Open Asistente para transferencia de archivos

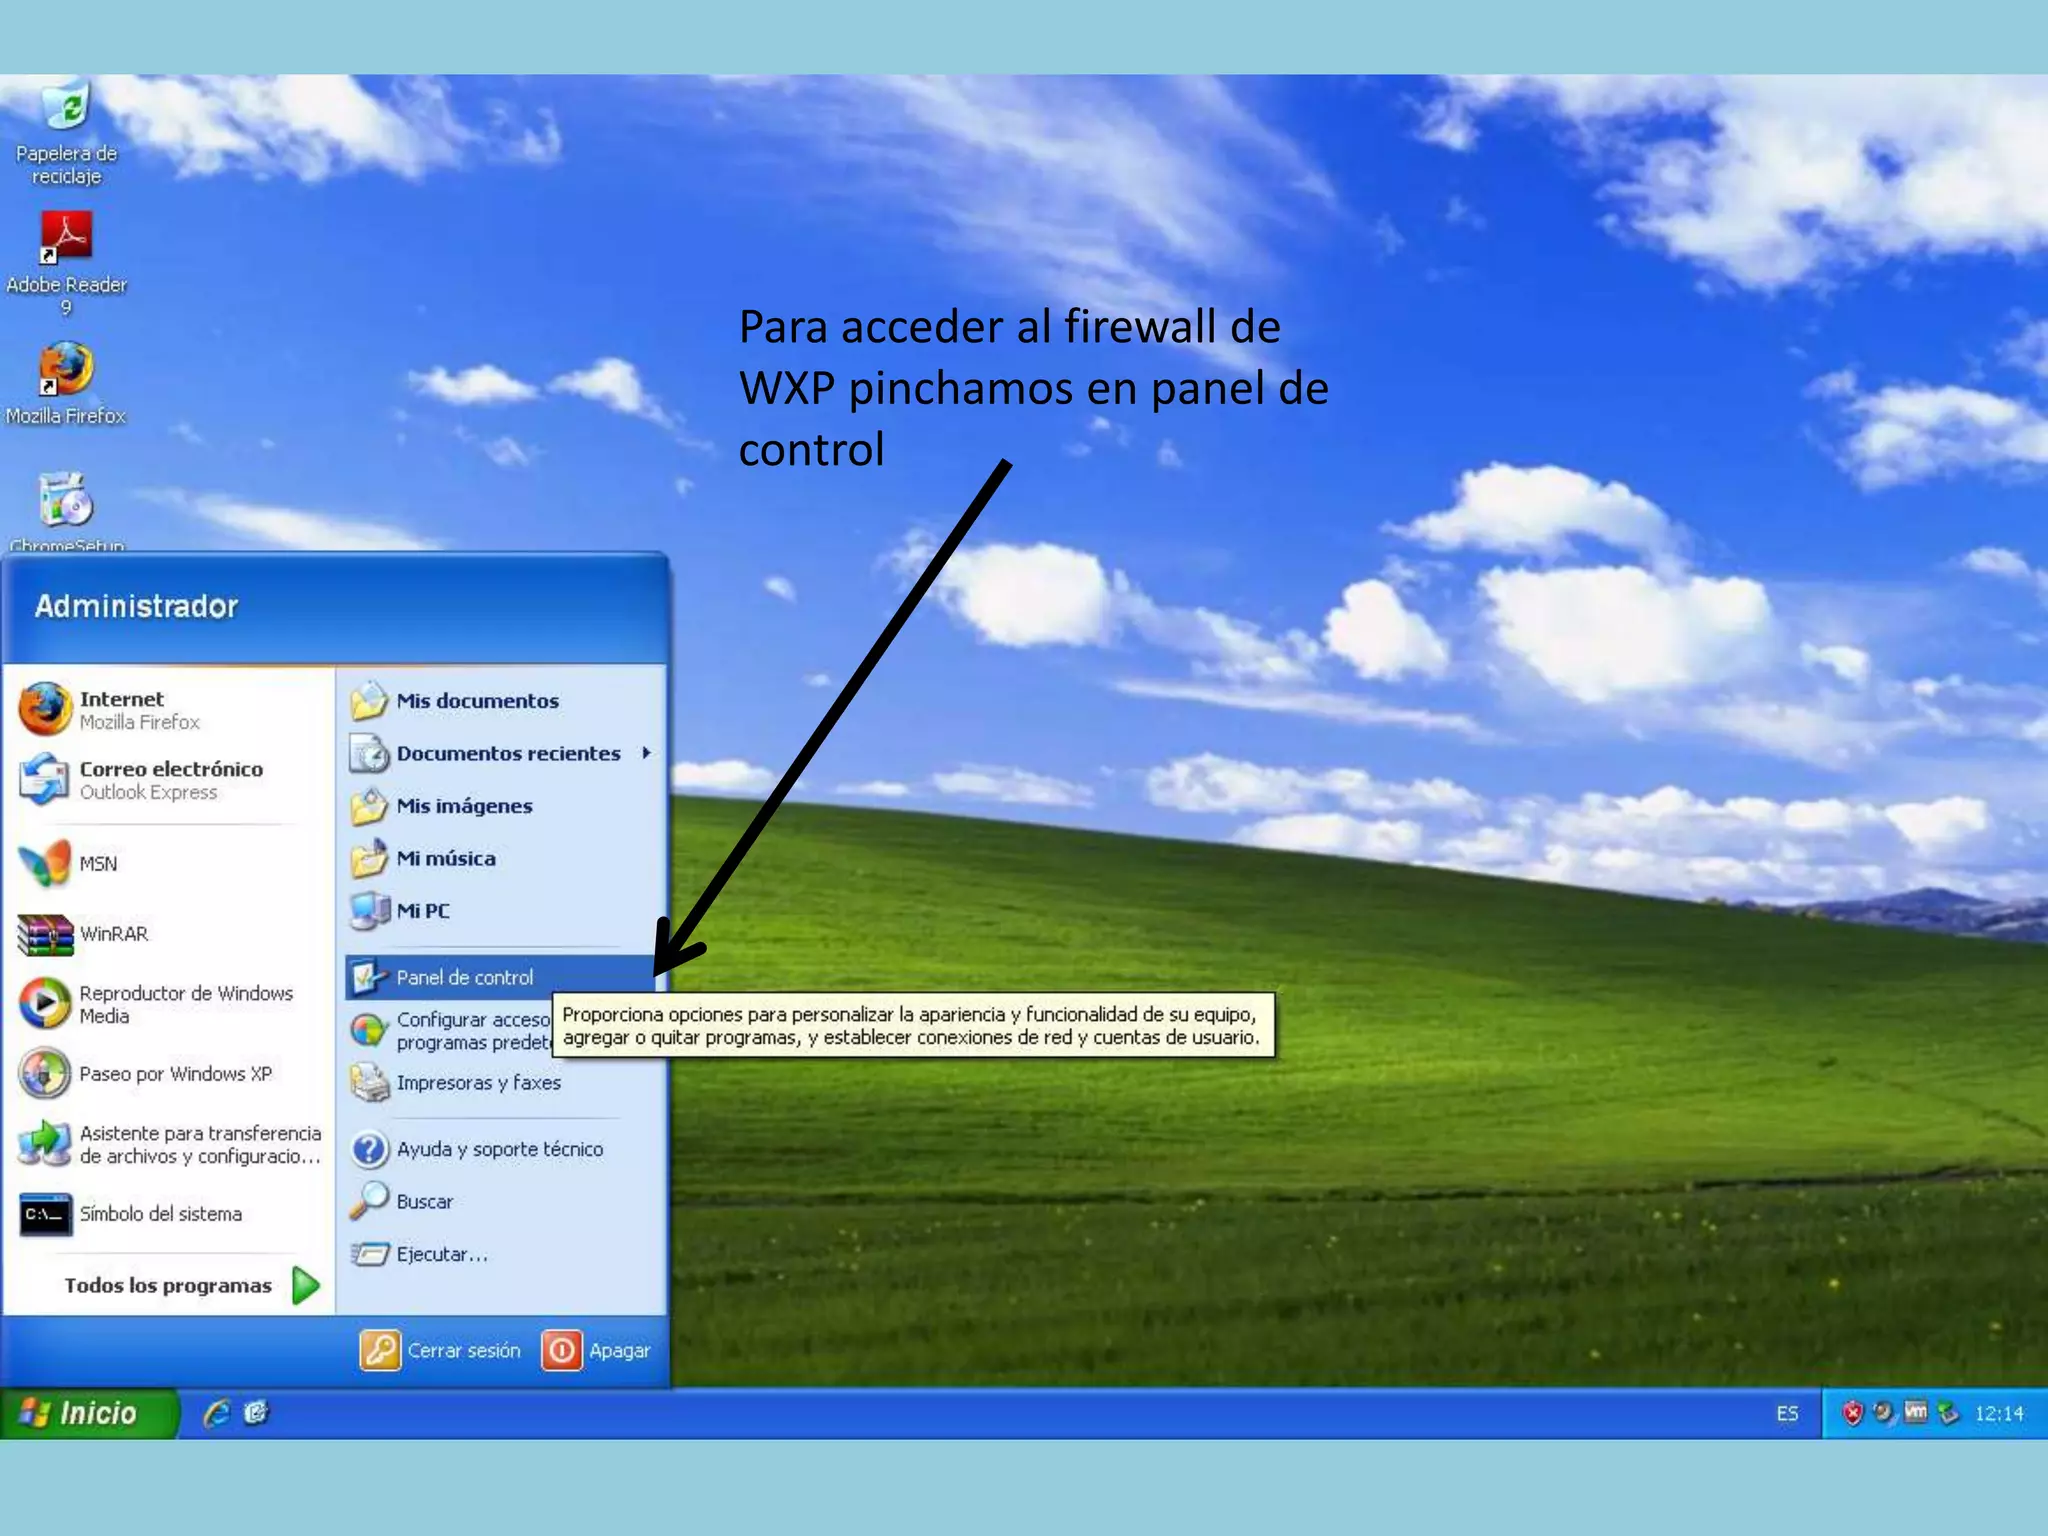coord(168,1144)
